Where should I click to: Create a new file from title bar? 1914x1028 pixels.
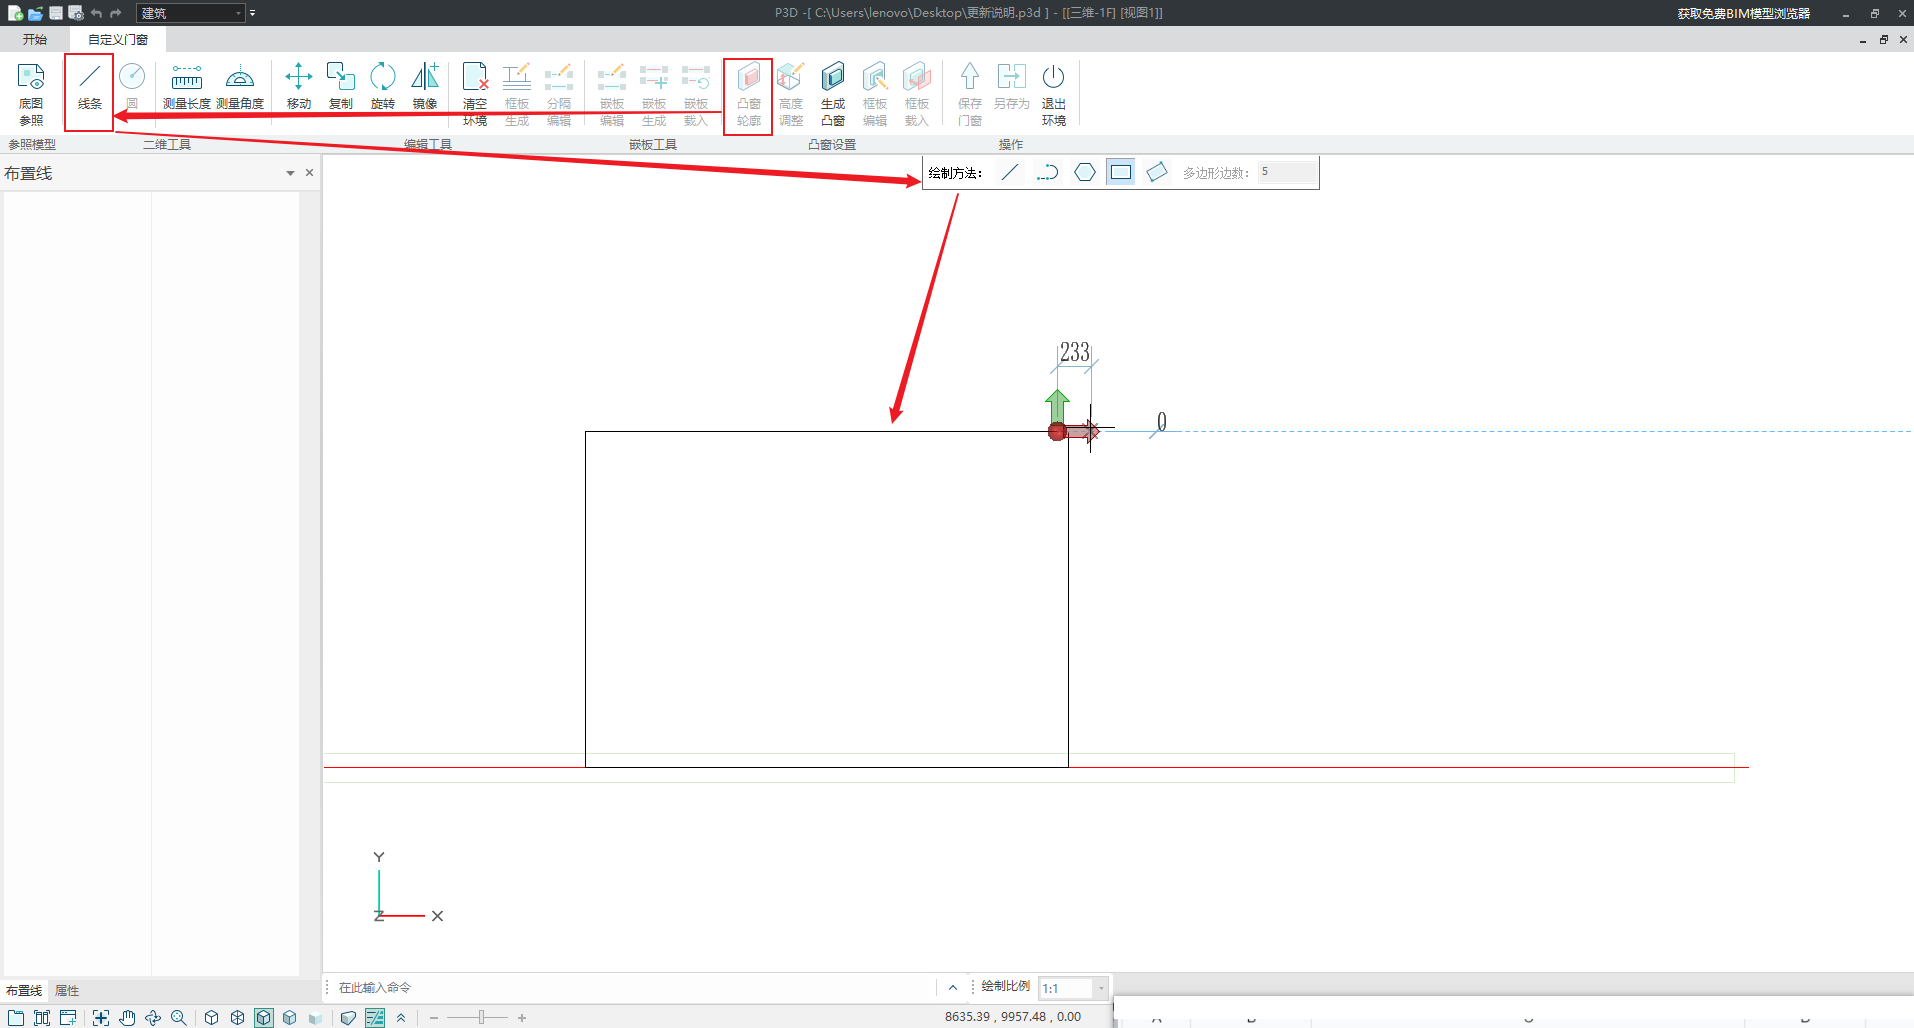[x=15, y=13]
